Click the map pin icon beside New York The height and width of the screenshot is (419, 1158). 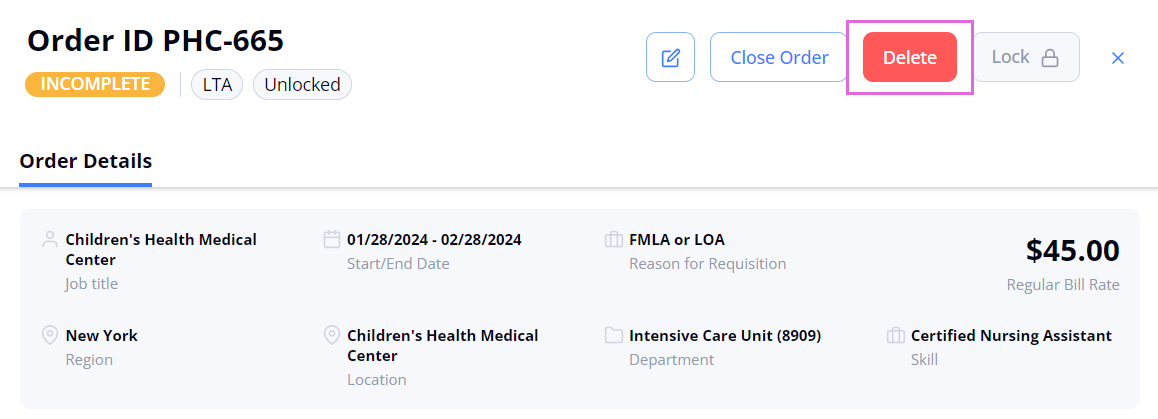pyautogui.click(x=49, y=335)
